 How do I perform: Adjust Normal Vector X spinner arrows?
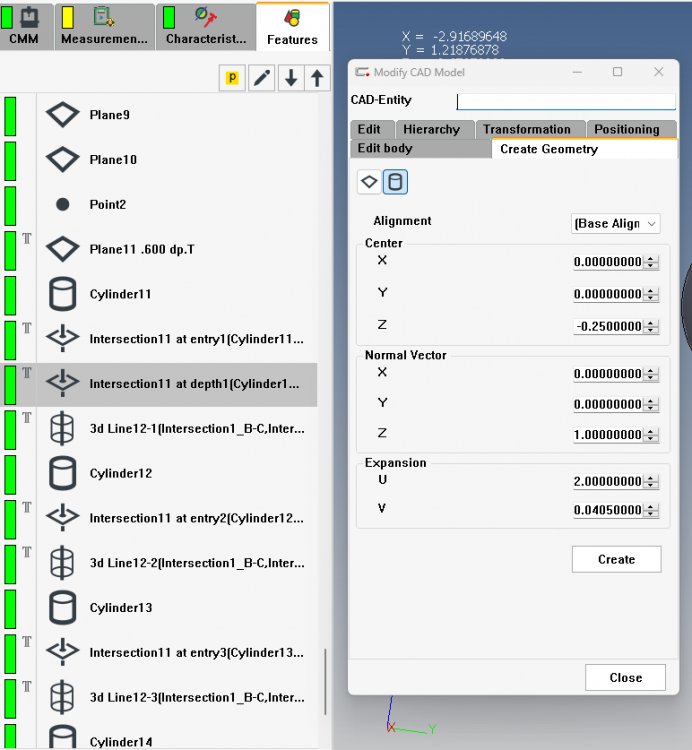(651, 374)
